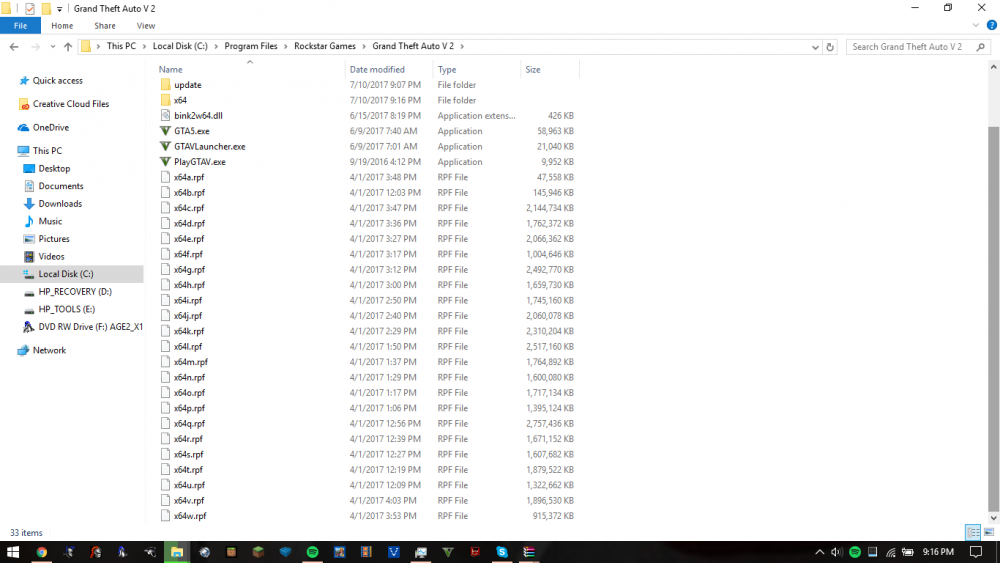The height and width of the screenshot is (563, 1000).
Task: Click the New folder icon in title bar
Action: click(46, 8)
